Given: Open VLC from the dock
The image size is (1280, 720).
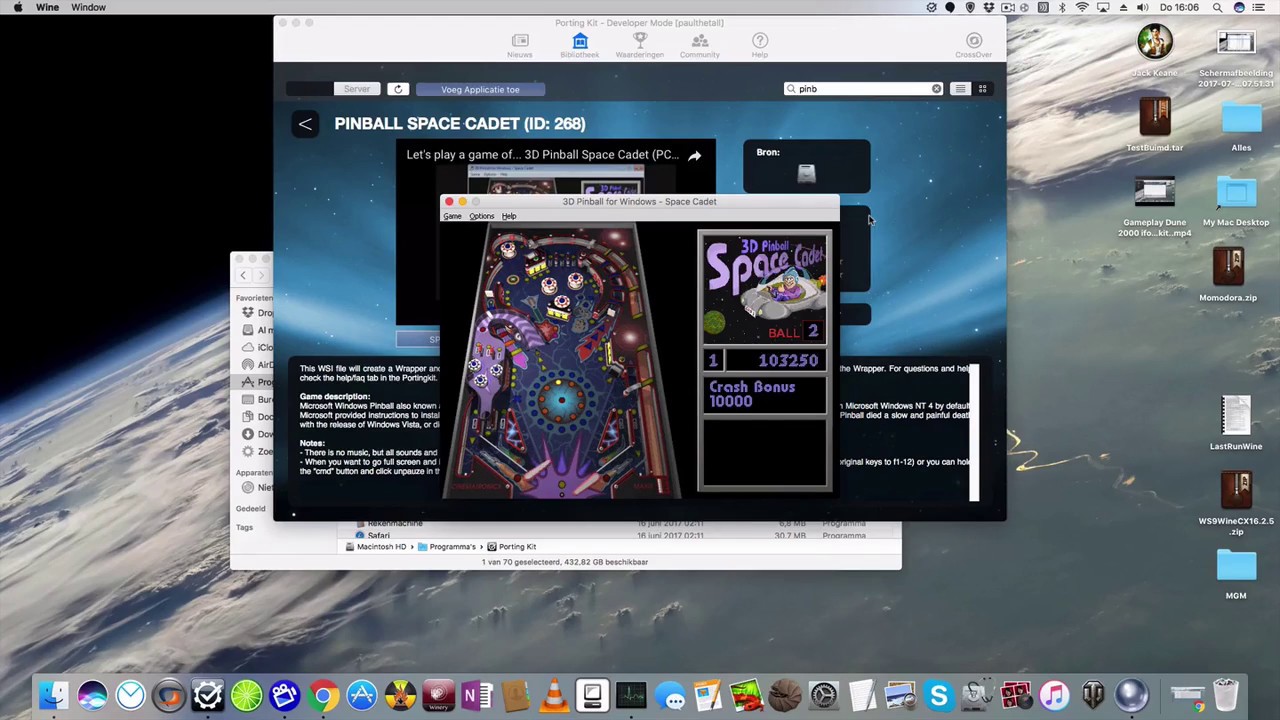Looking at the screenshot, I should (x=554, y=695).
